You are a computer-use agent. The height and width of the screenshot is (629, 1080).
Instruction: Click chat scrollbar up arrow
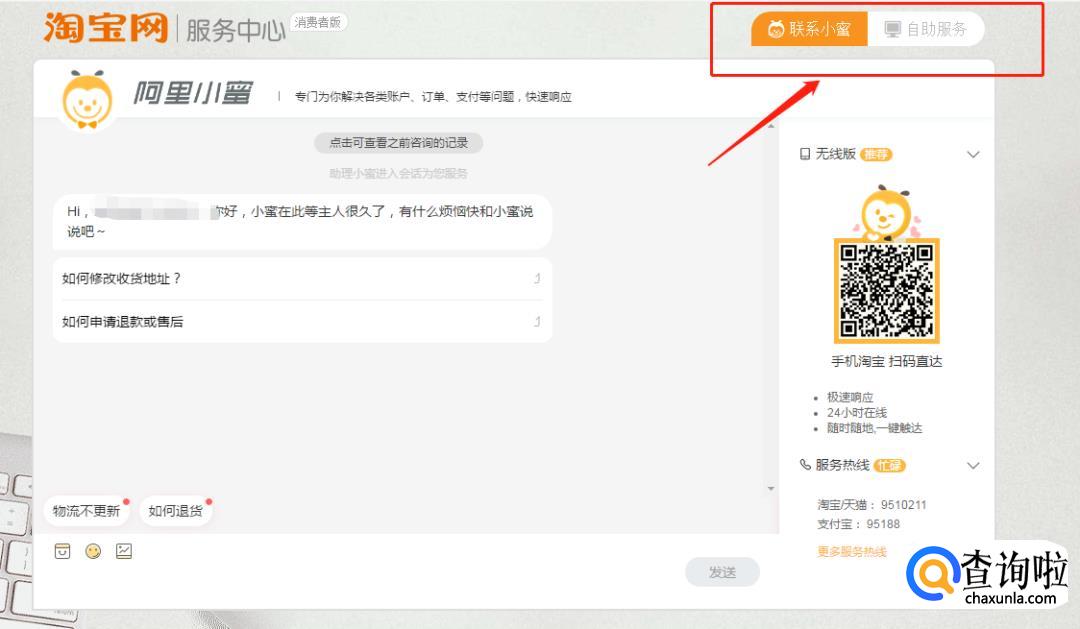coord(771,126)
